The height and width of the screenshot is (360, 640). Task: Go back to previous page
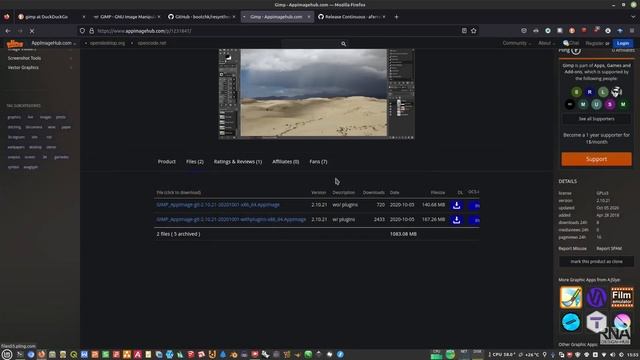pos(8,31)
